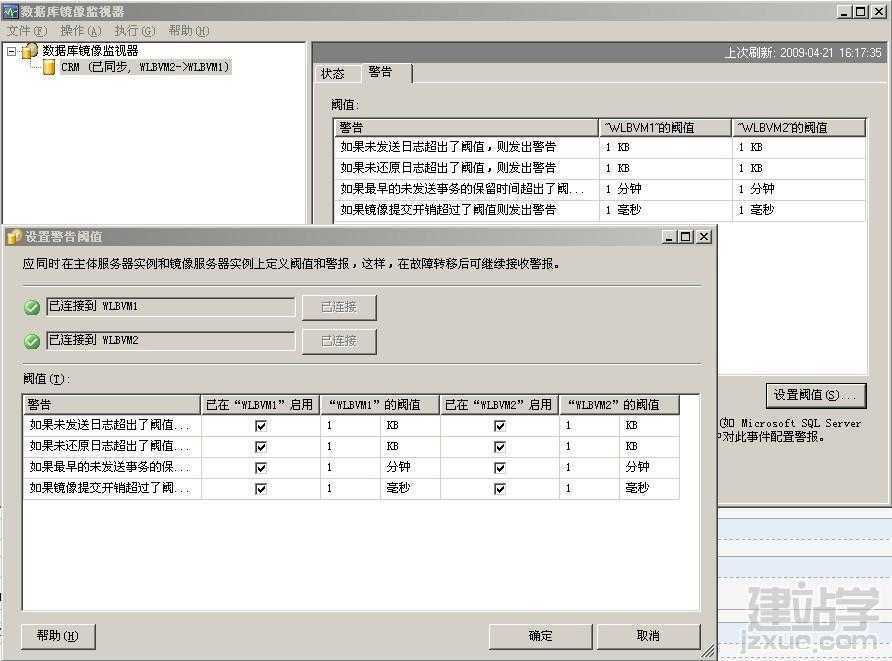
Task: Toggle WLBVM1 checkbox for 如果最早的未发送事务 row
Action: click(x=261, y=468)
